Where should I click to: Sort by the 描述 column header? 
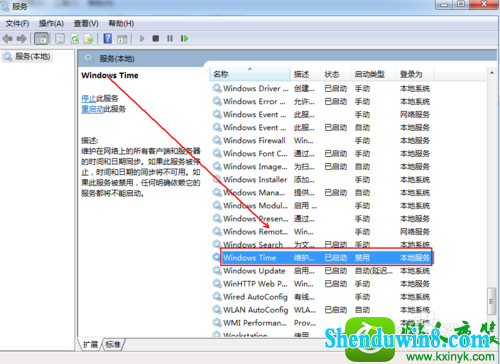click(305, 74)
